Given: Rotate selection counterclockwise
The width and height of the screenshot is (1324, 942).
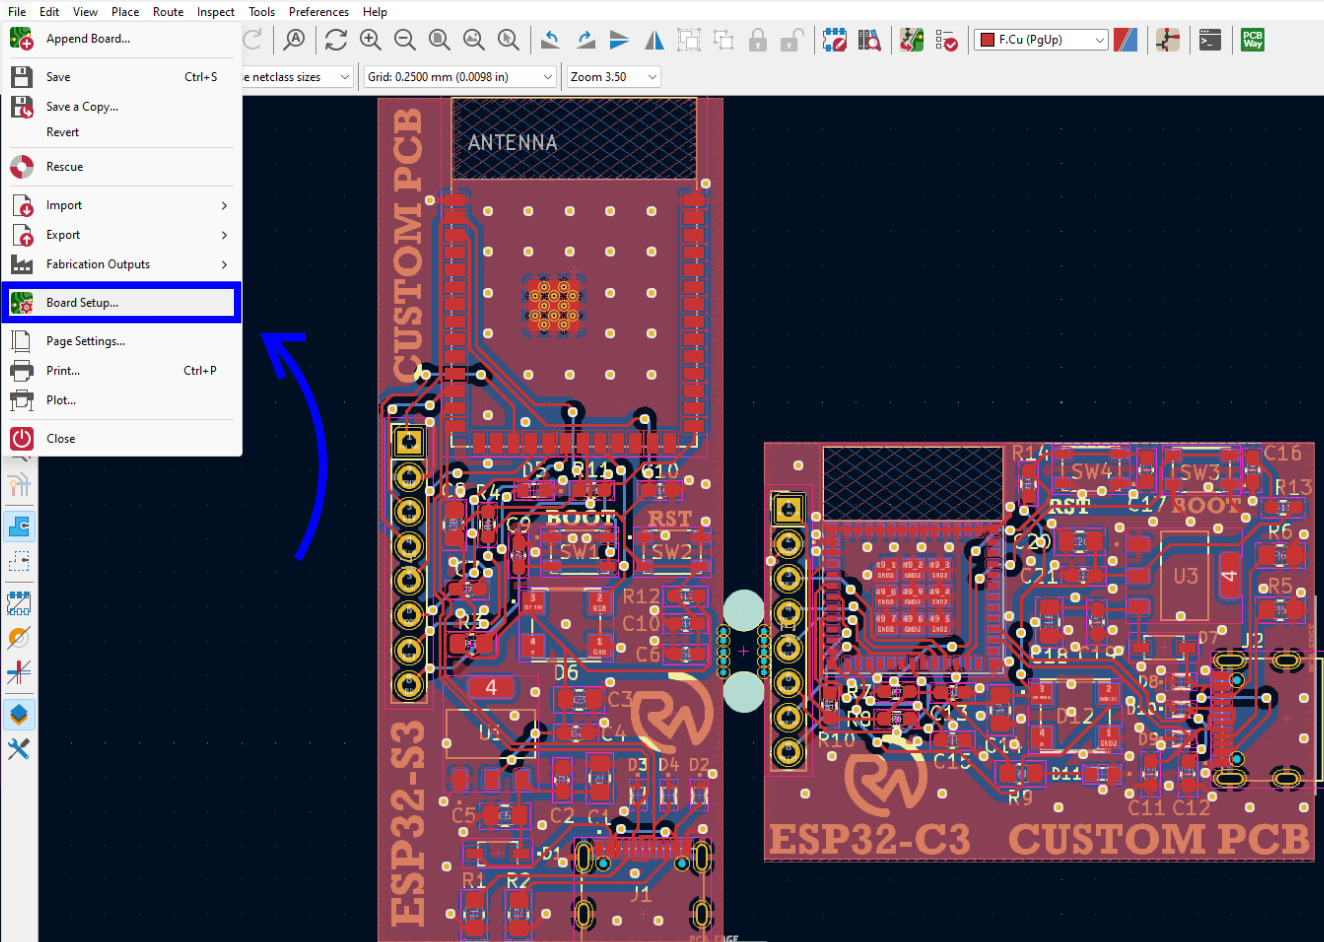Looking at the screenshot, I should coord(550,40).
